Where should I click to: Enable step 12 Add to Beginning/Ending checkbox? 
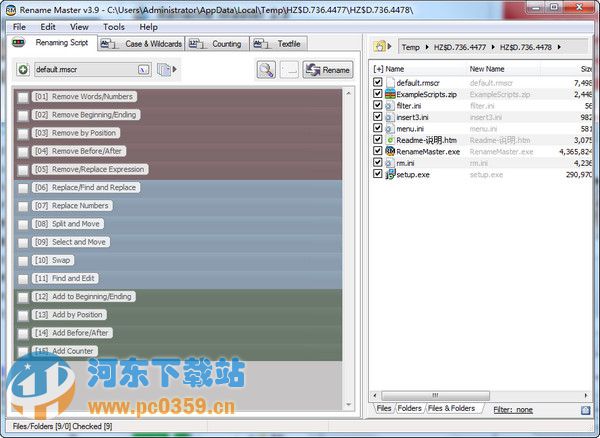[x=23, y=297]
